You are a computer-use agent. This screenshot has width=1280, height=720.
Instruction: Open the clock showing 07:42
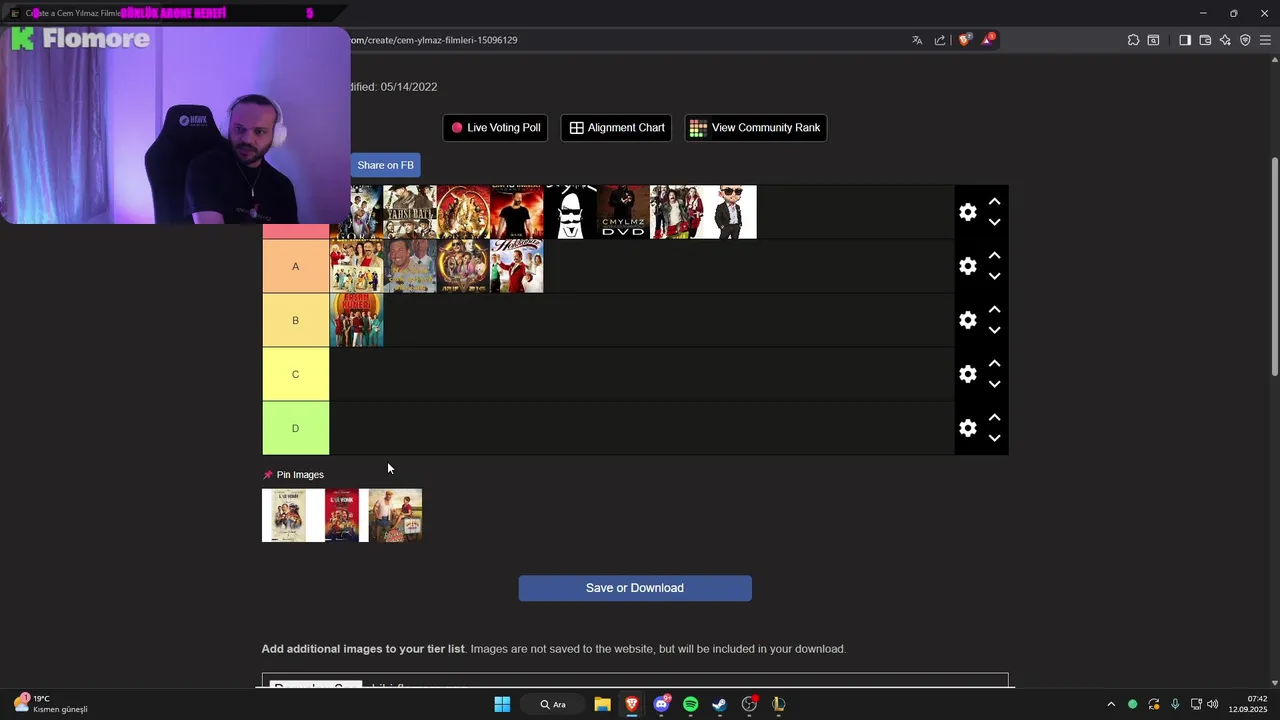pos(1249,704)
